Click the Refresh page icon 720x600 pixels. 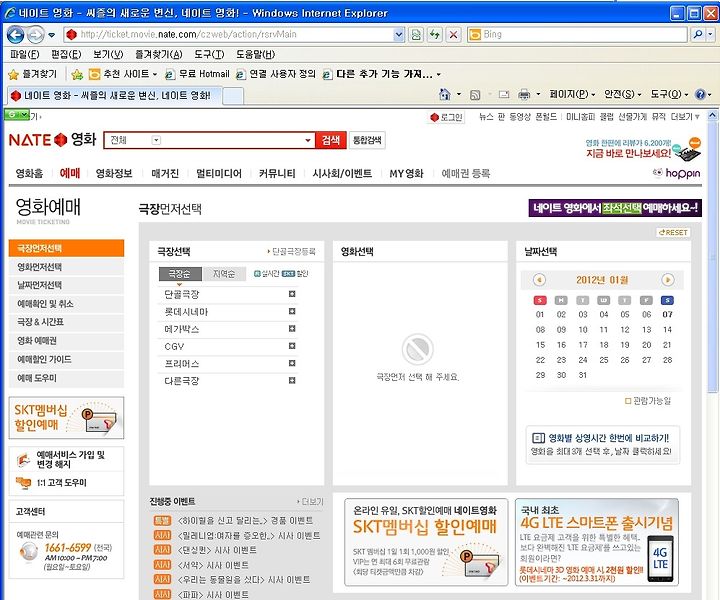coord(434,34)
